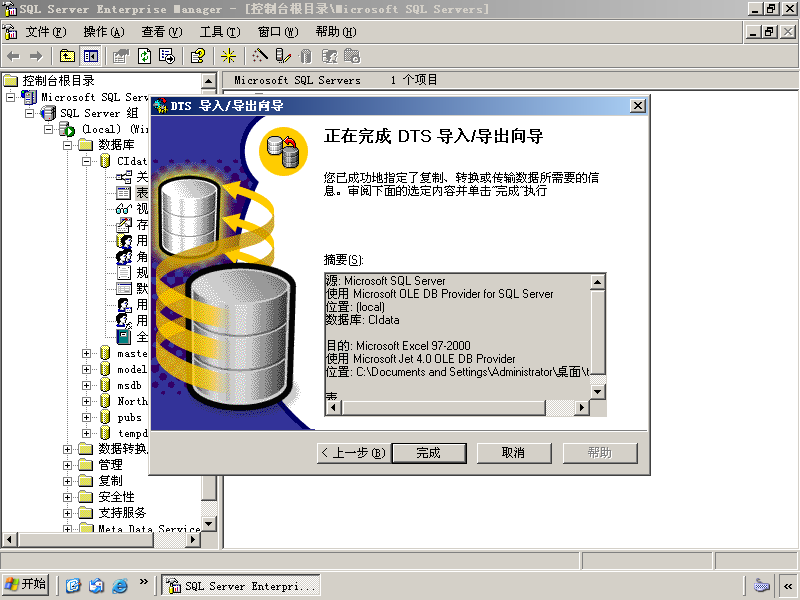Image resolution: width=800 pixels, height=600 pixels.
Task: Select the tempdb database tree item
Action: 132,433
